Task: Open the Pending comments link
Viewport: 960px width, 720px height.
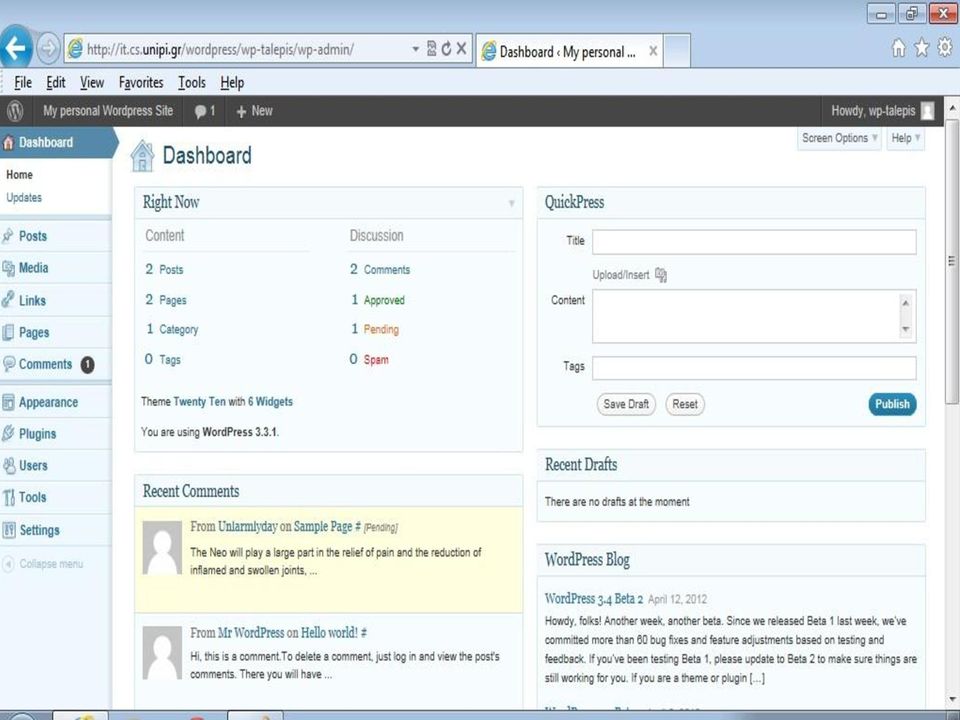Action: click(x=381, y=329)
